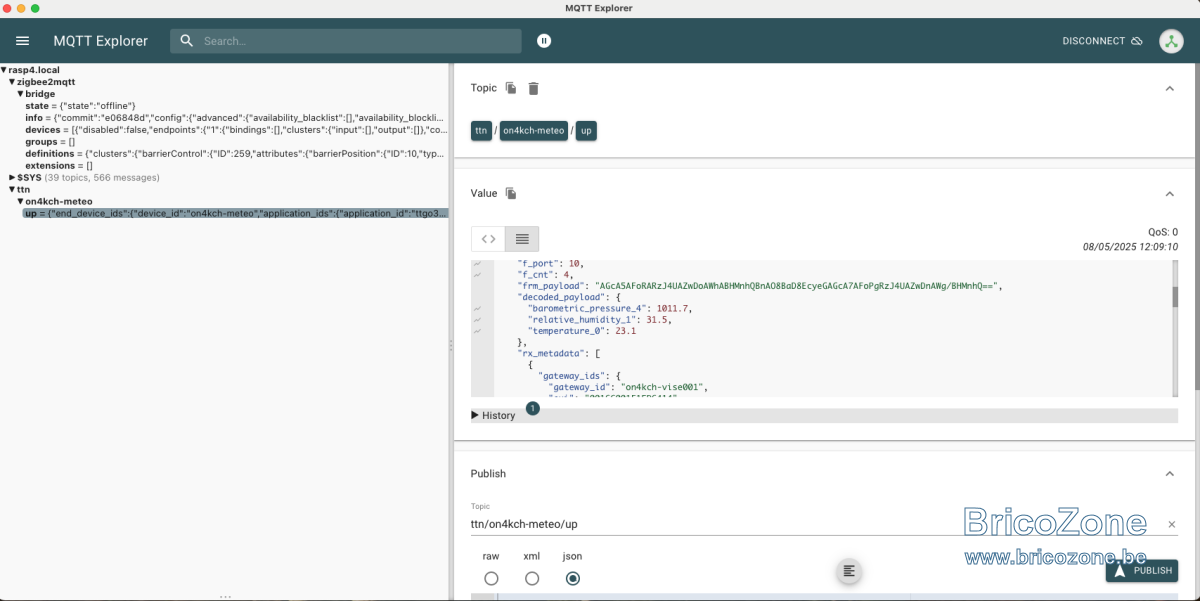Viewport: 1200px width, 601px height.
Task: Select the raw payload format
Action: [x=491, y=578]
